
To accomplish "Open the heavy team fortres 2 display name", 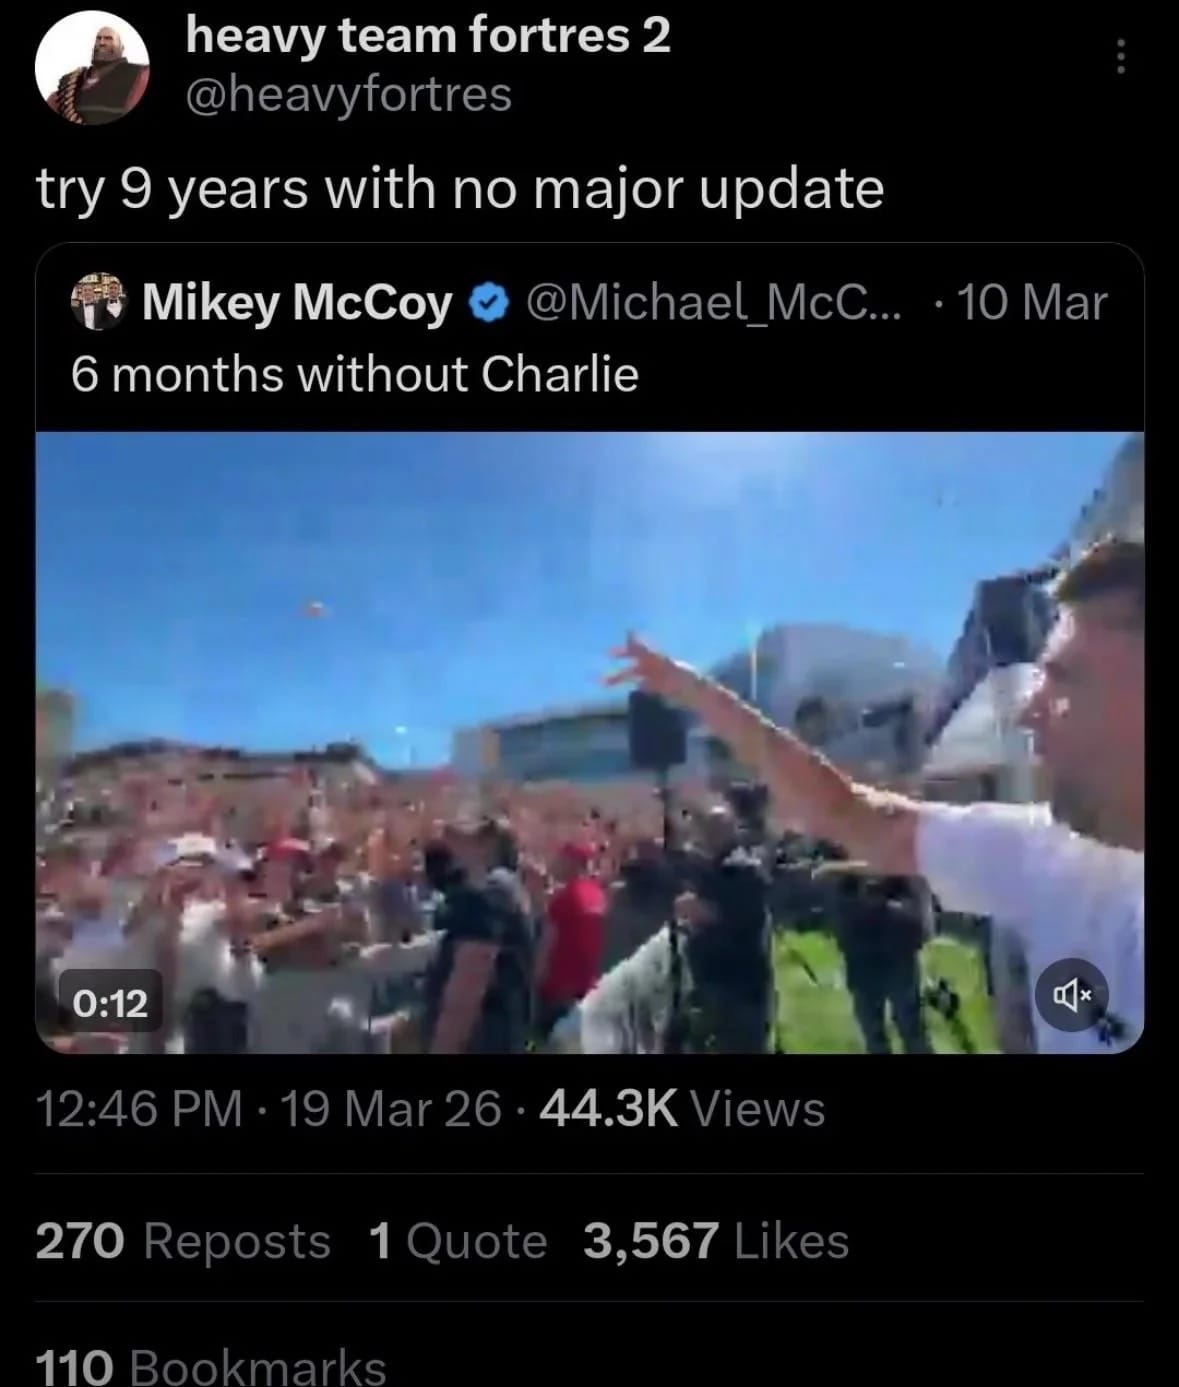I will 428,36.
